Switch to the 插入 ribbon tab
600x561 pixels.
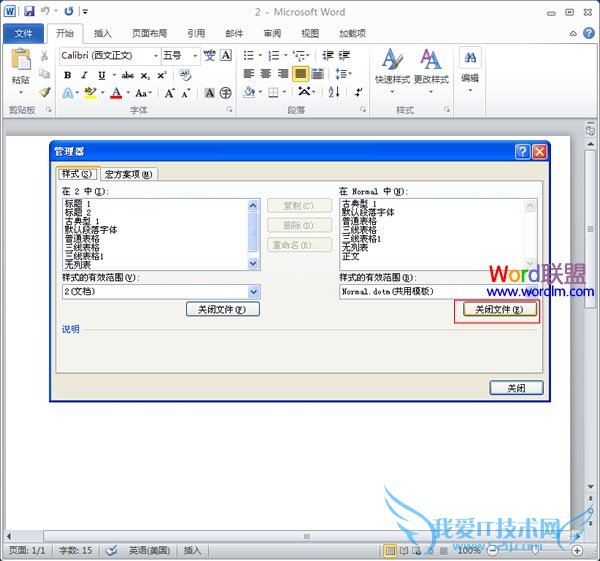103,34
